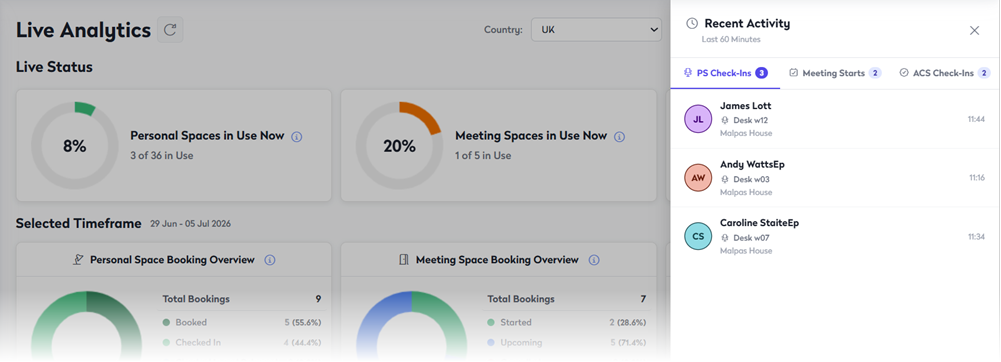Select the PS Check-Ins tab

tap(725, 73)
